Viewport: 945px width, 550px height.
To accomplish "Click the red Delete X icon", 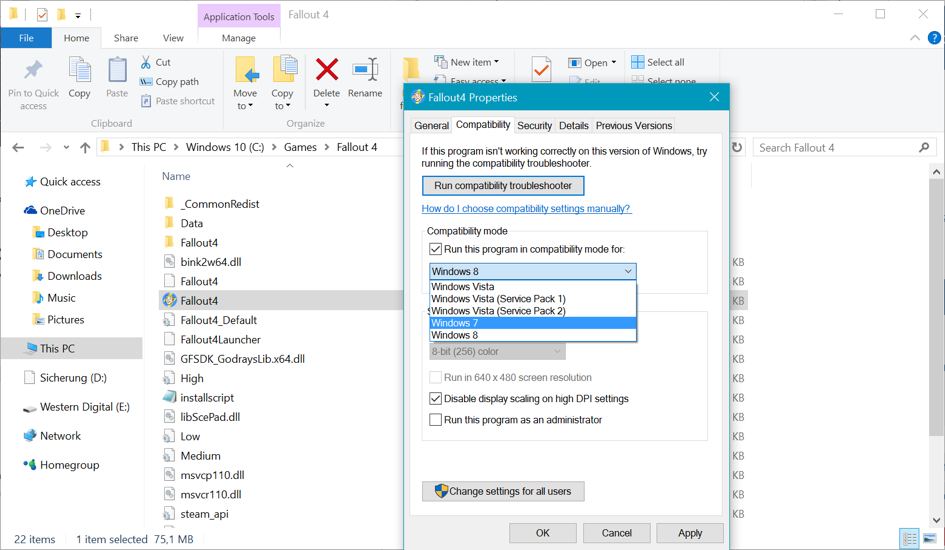I will tap(327, 69).
